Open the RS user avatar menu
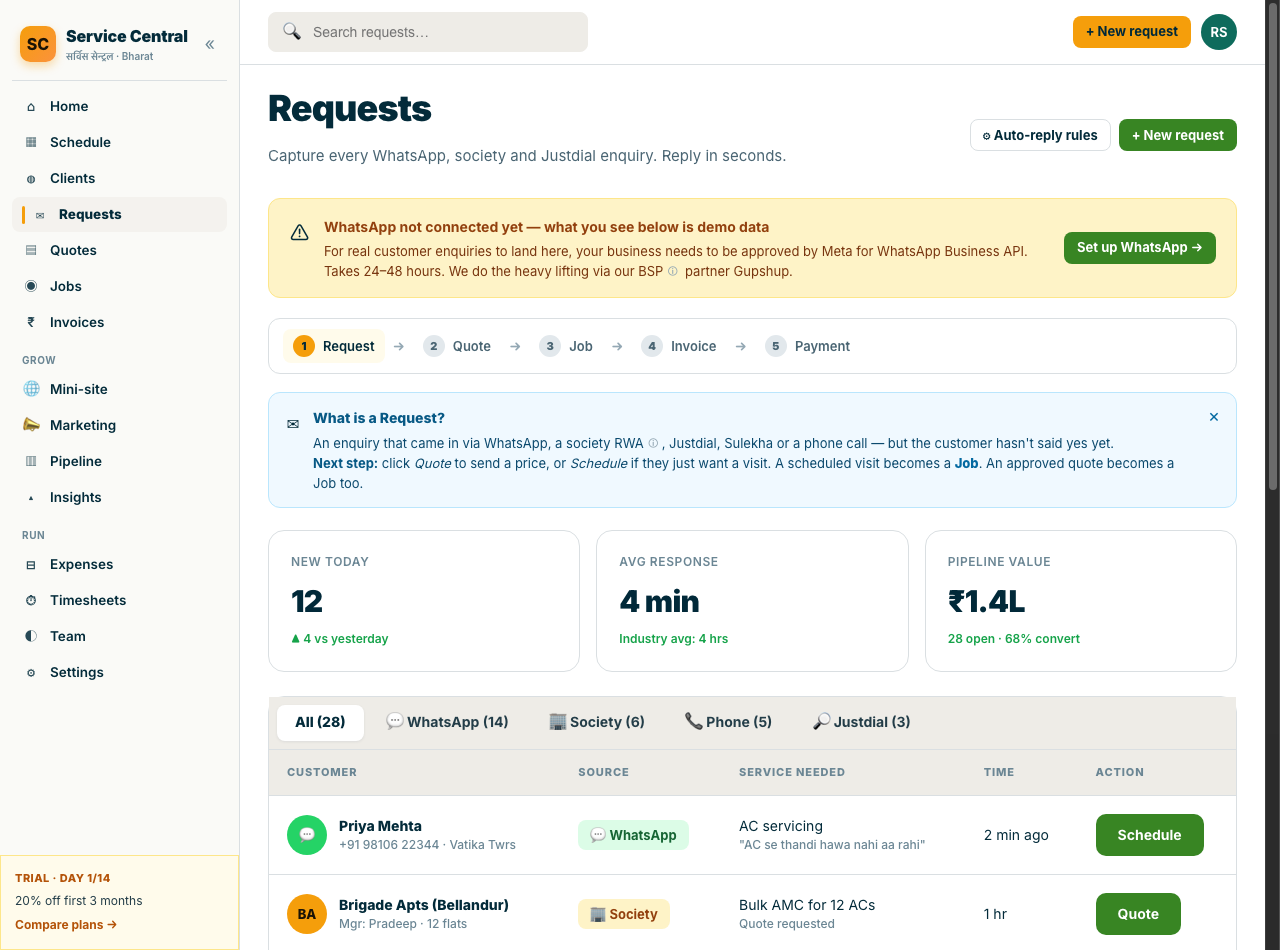The image size is (1280, 950). tap(1219, 32)
